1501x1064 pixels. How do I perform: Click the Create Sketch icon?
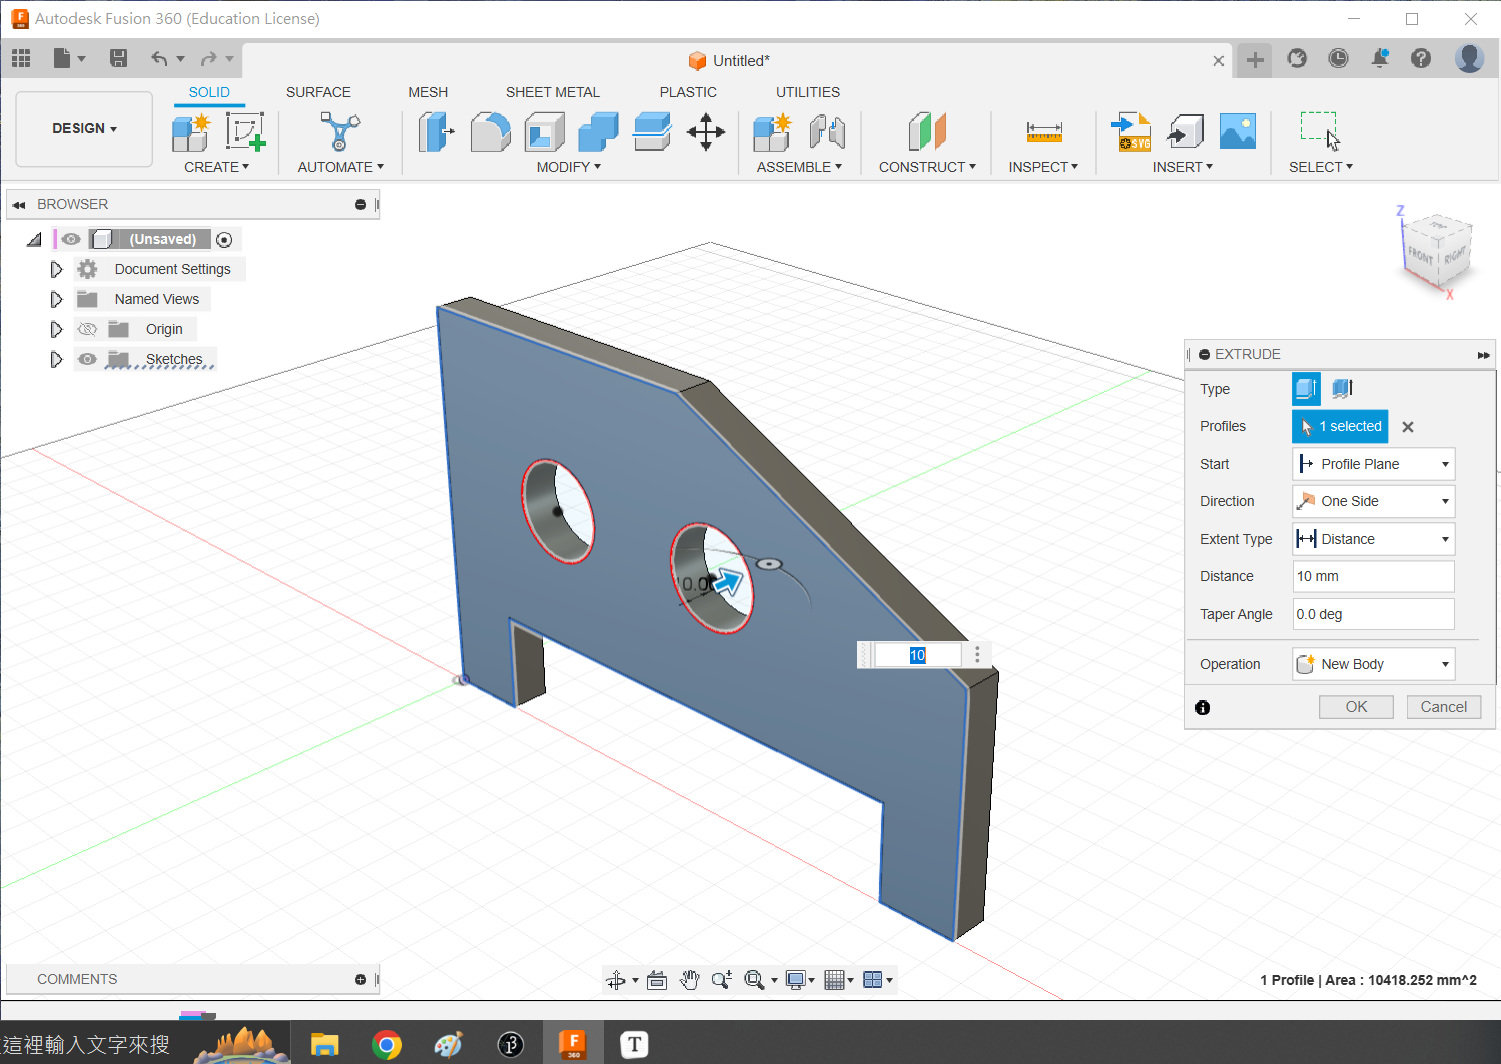pos(244,132)
